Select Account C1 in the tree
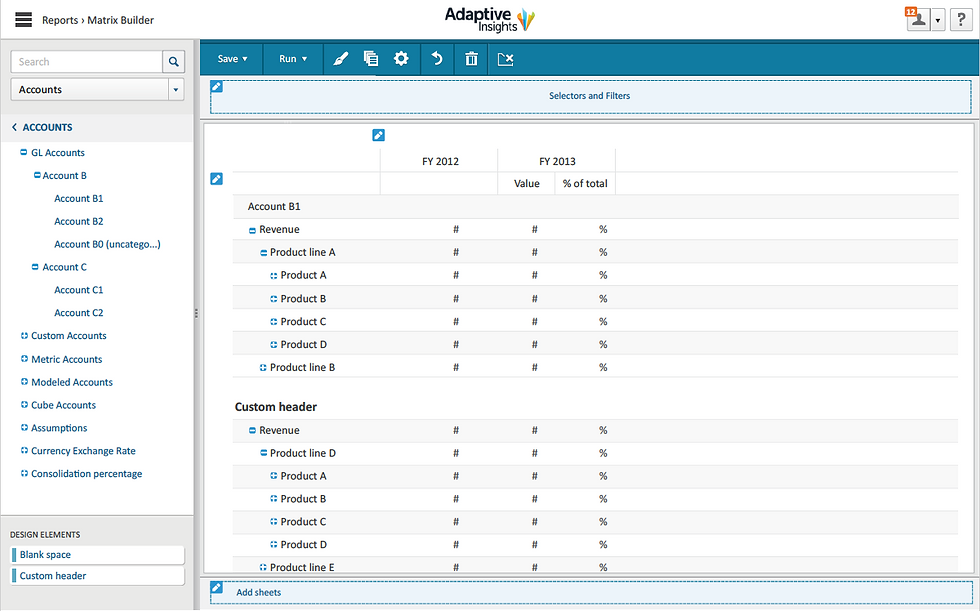980x611 pixels. click(x=79, y=290)
